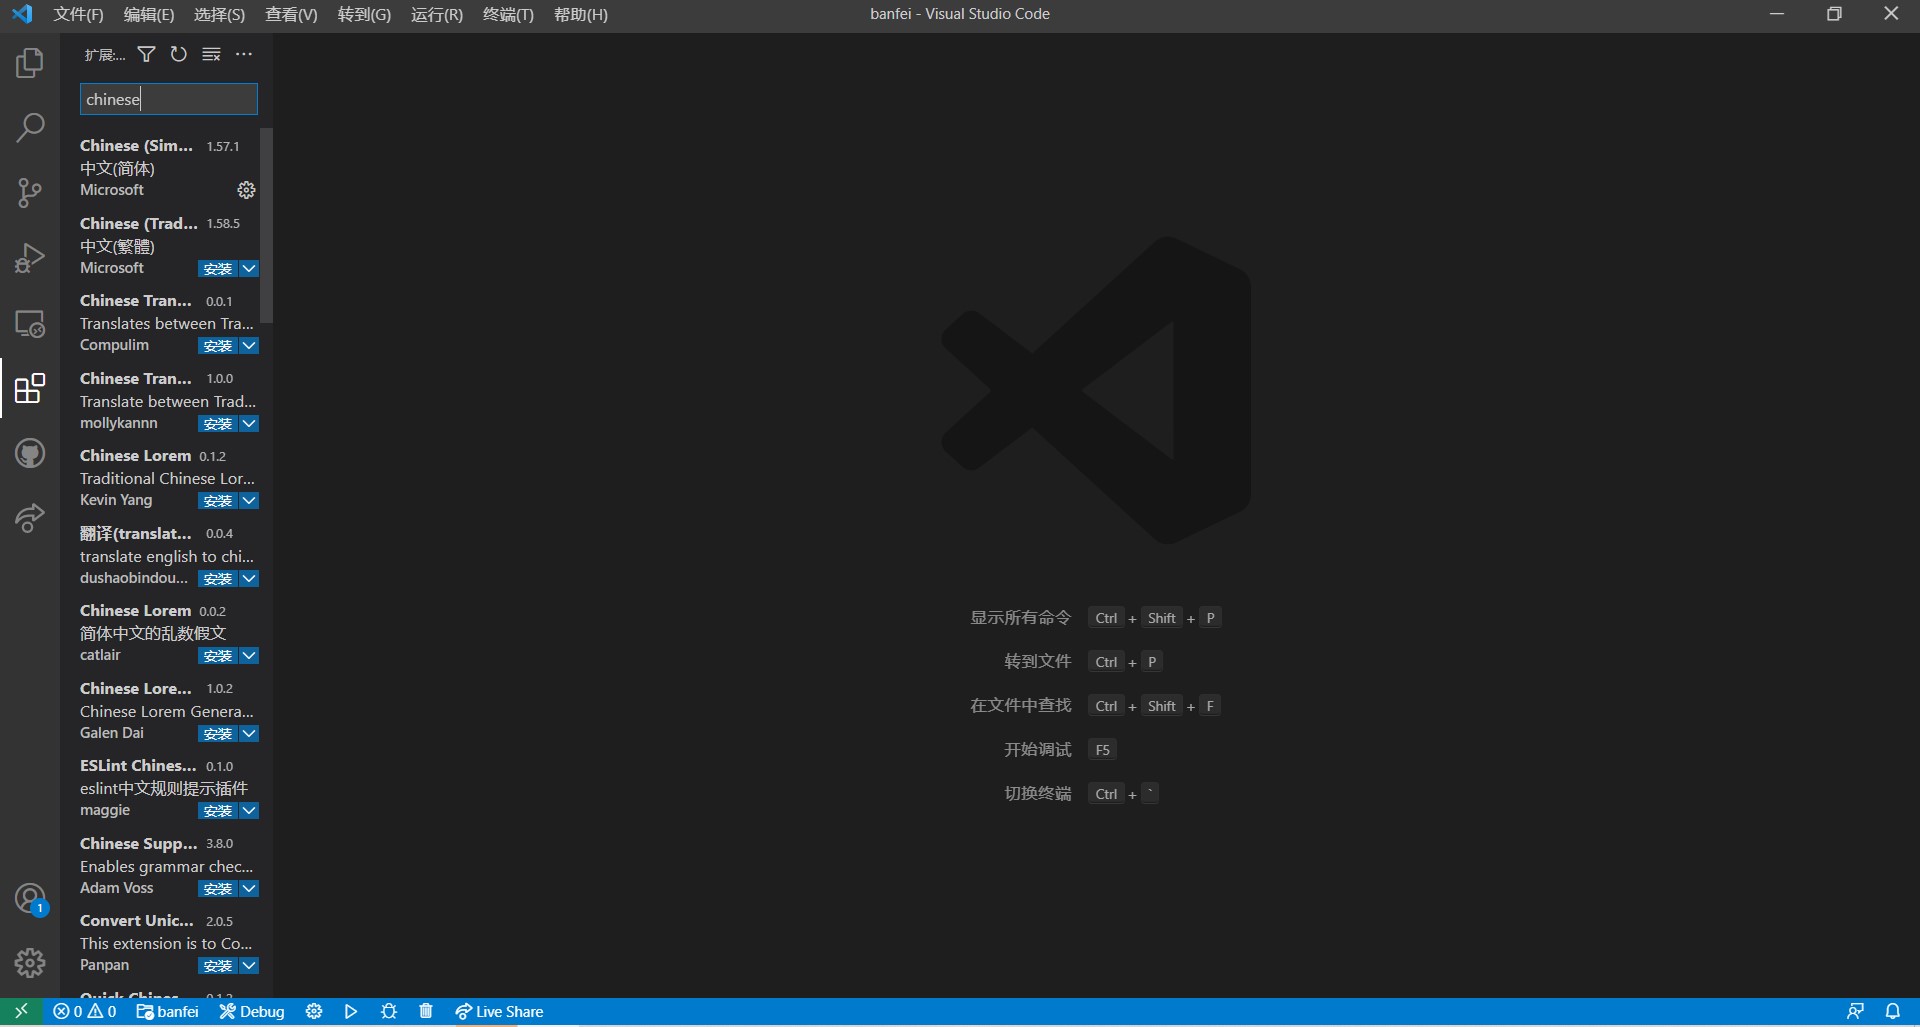Install mollykannn Chinese Translation extension
The width and height of the screenshot is (1920, 1027).
[217, 424]
